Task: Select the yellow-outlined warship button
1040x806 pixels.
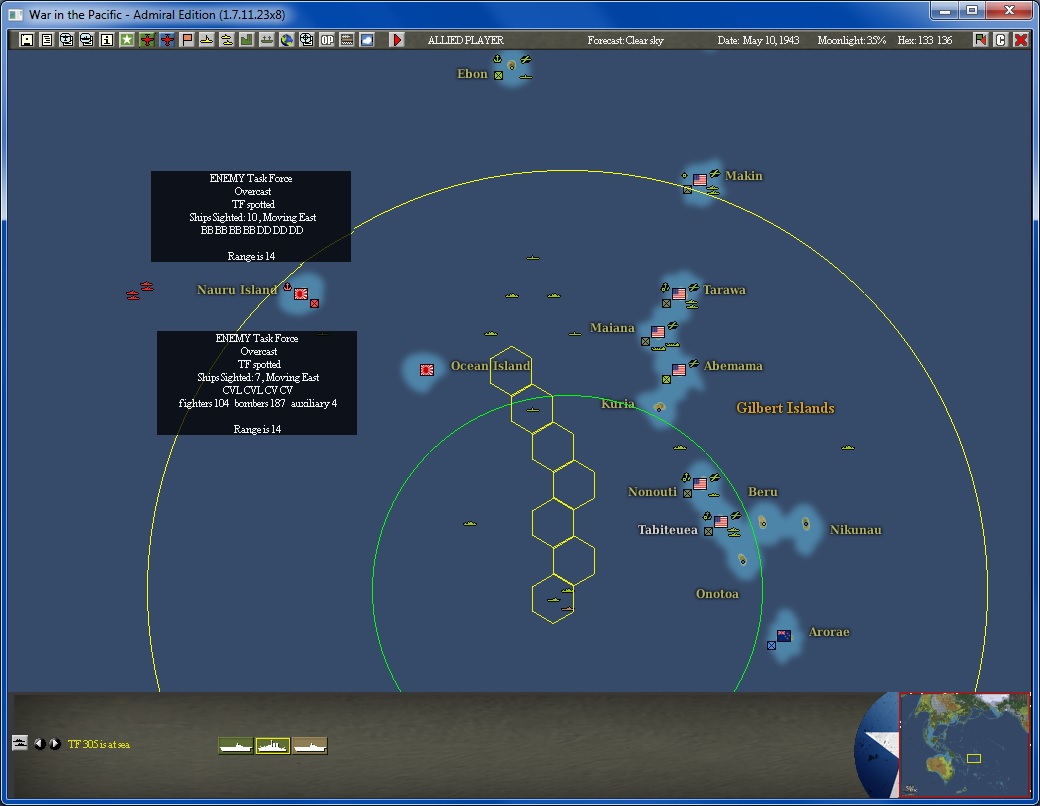Action: (273, 746)
